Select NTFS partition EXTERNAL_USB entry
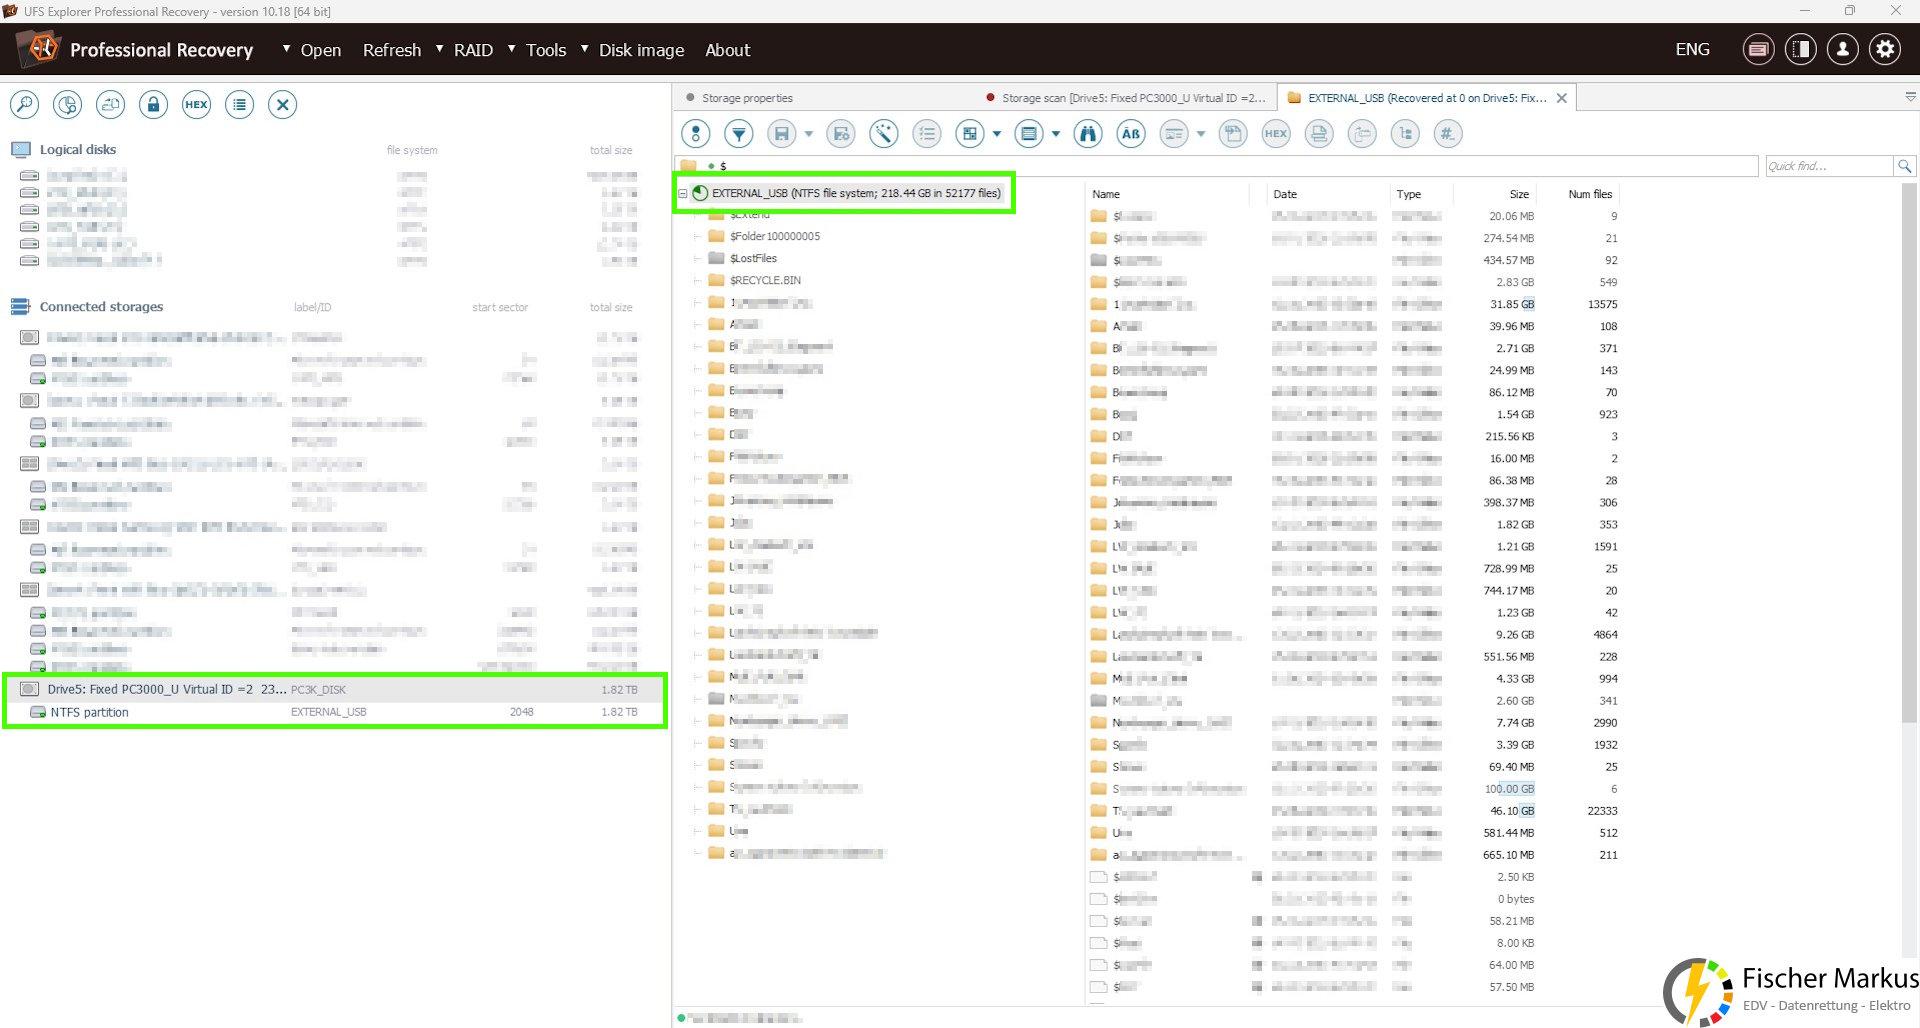Viewport: 1920px width, 1028px height. coord(90,712)
